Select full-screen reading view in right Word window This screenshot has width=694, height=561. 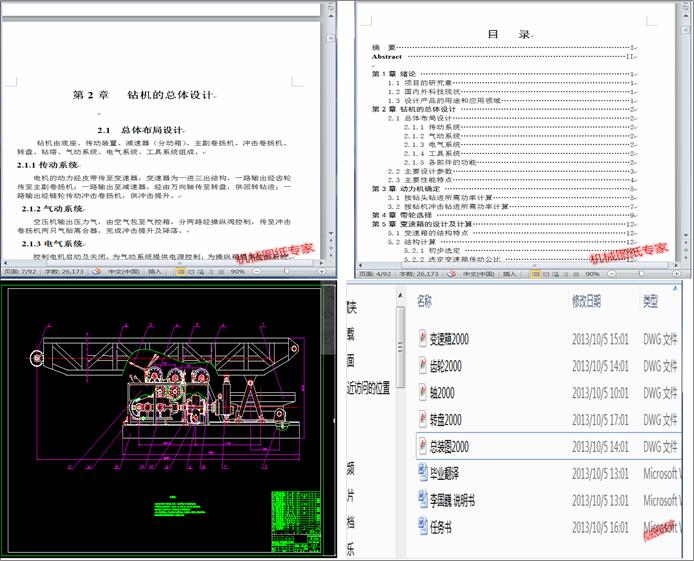(546, 274)
